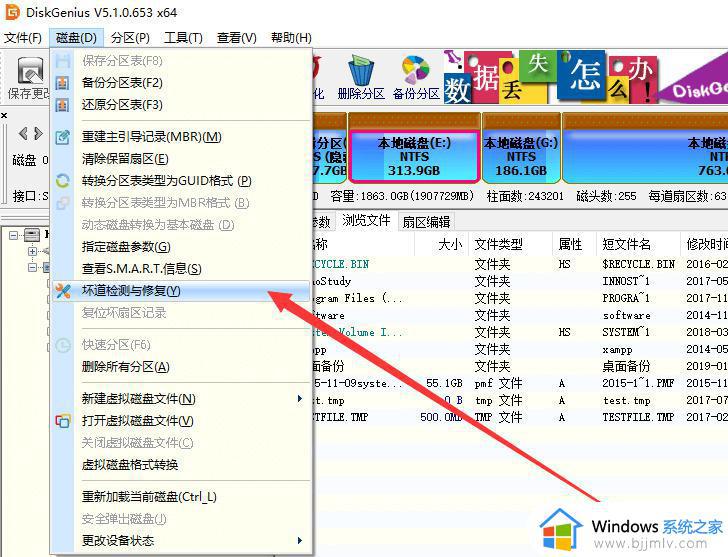Sort by the 属性 column header

pyautogui.click(x=574, y=244)
